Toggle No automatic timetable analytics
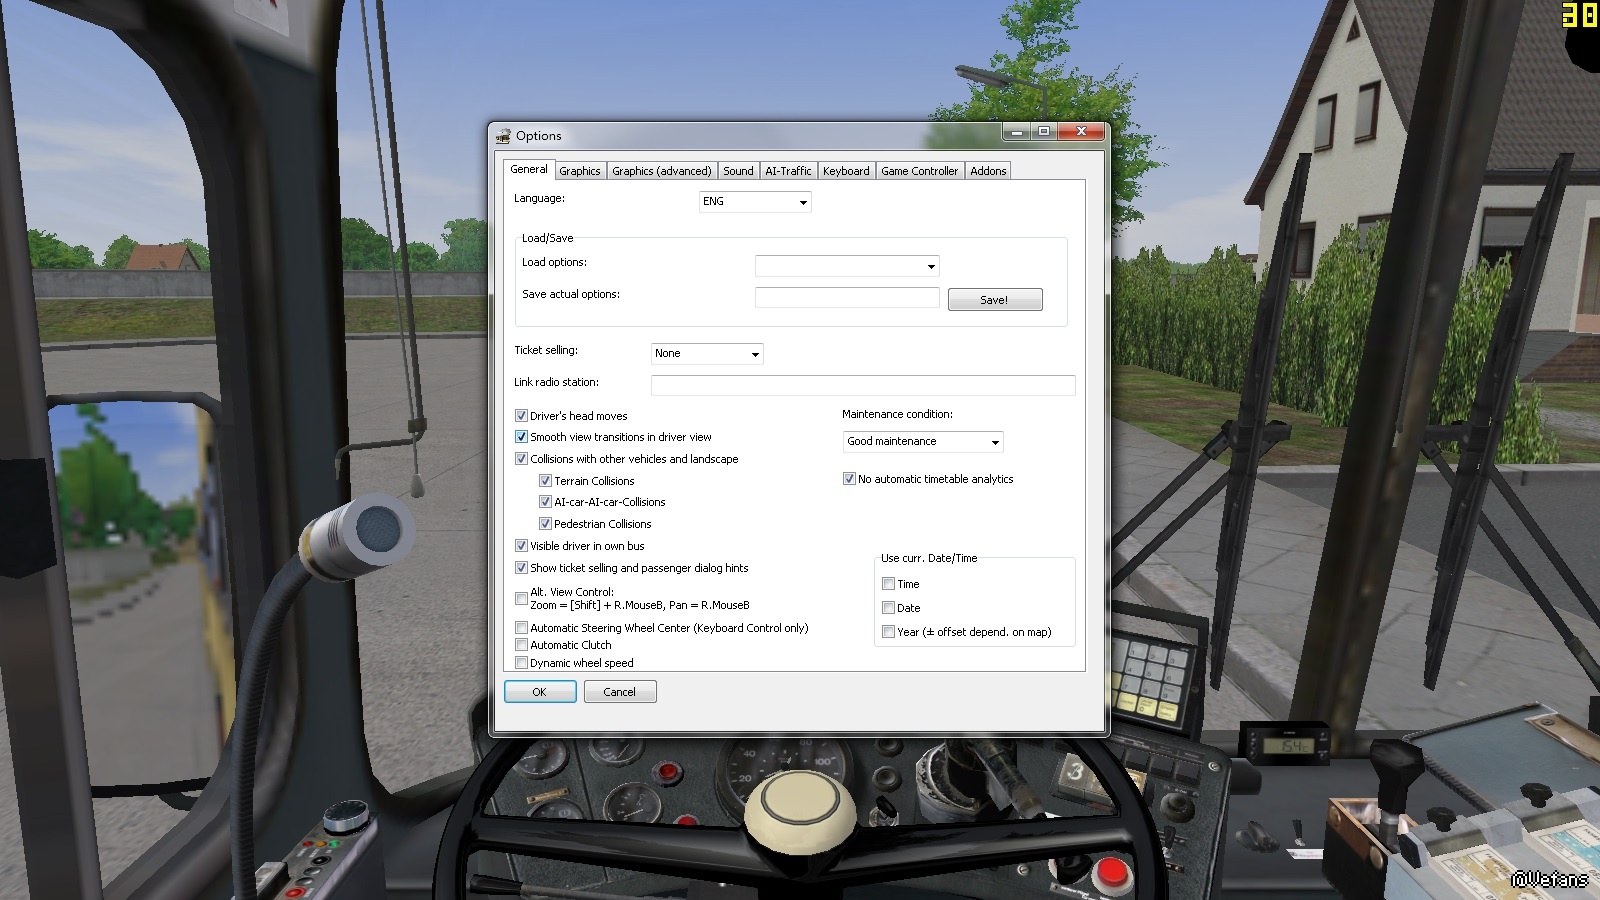Image resolution: width=1600 pixels, height=900 pixels. click(x=849, y=479)
